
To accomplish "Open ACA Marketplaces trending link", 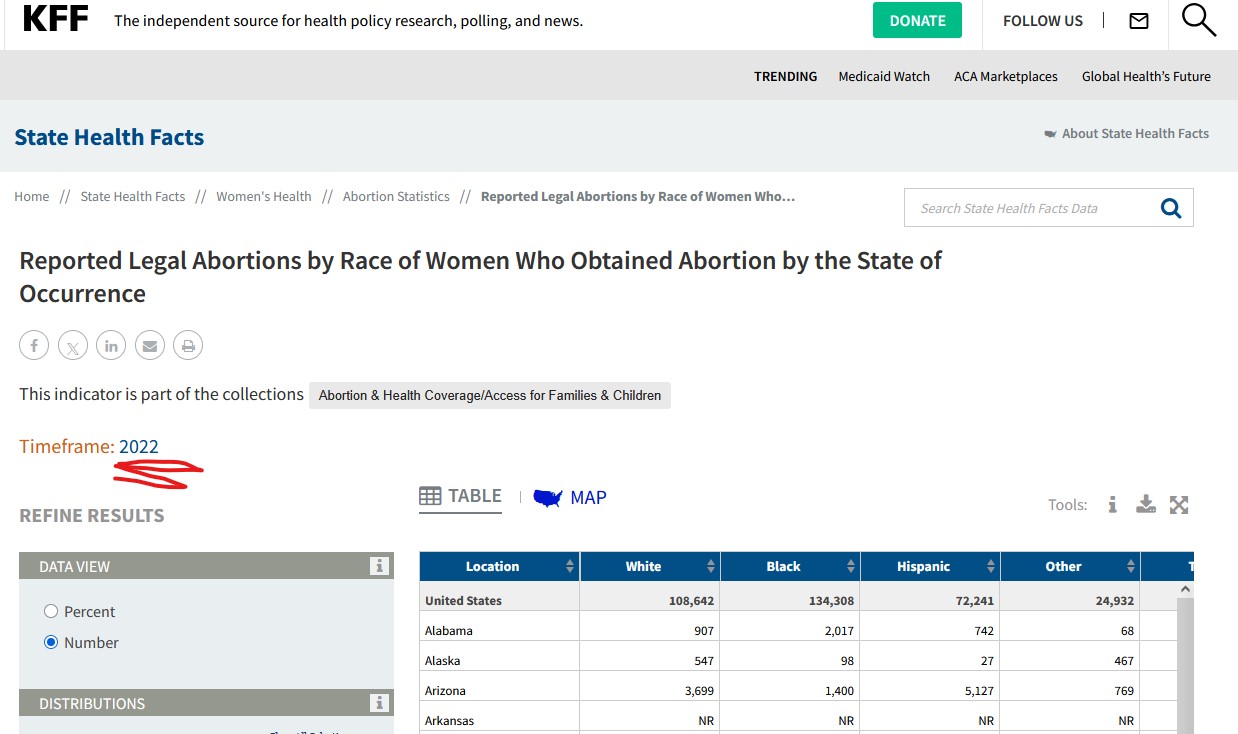I will (x=1005, y=76).
